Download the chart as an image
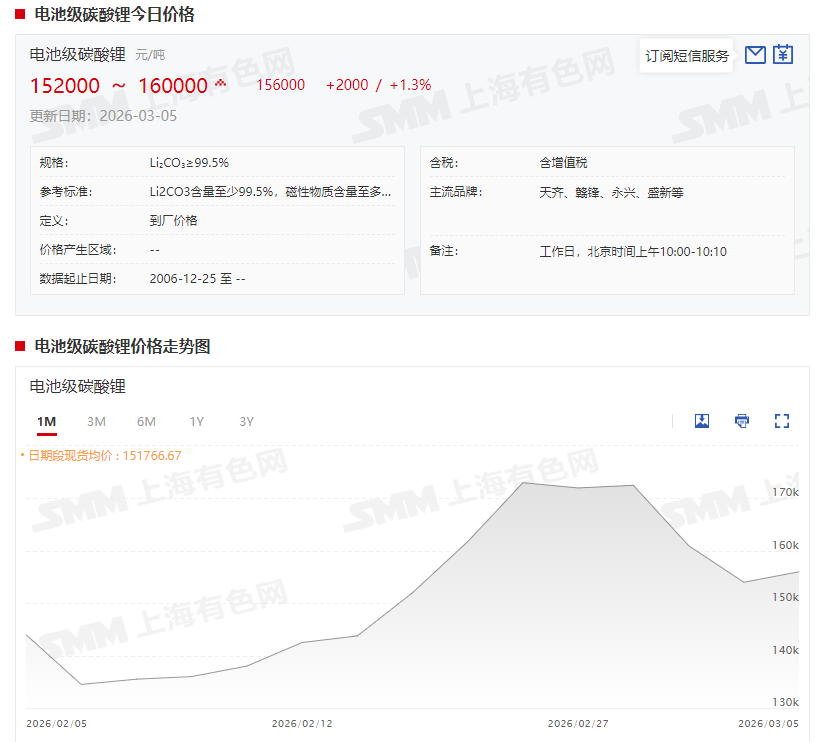822x742 pixels. [702, 421]
